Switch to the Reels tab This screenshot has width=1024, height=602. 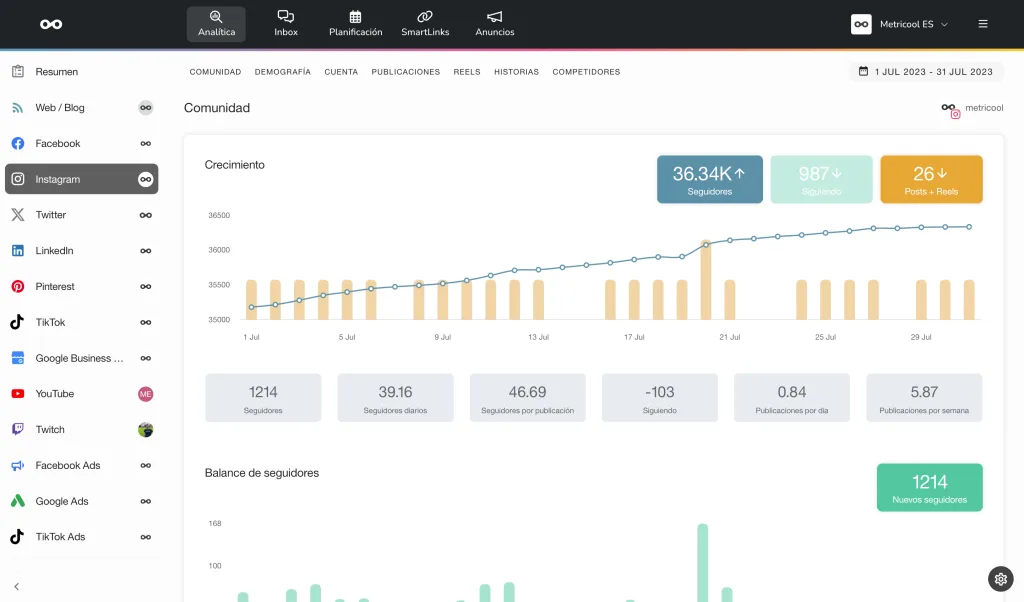pyautogui.click(x=467, y=72)
